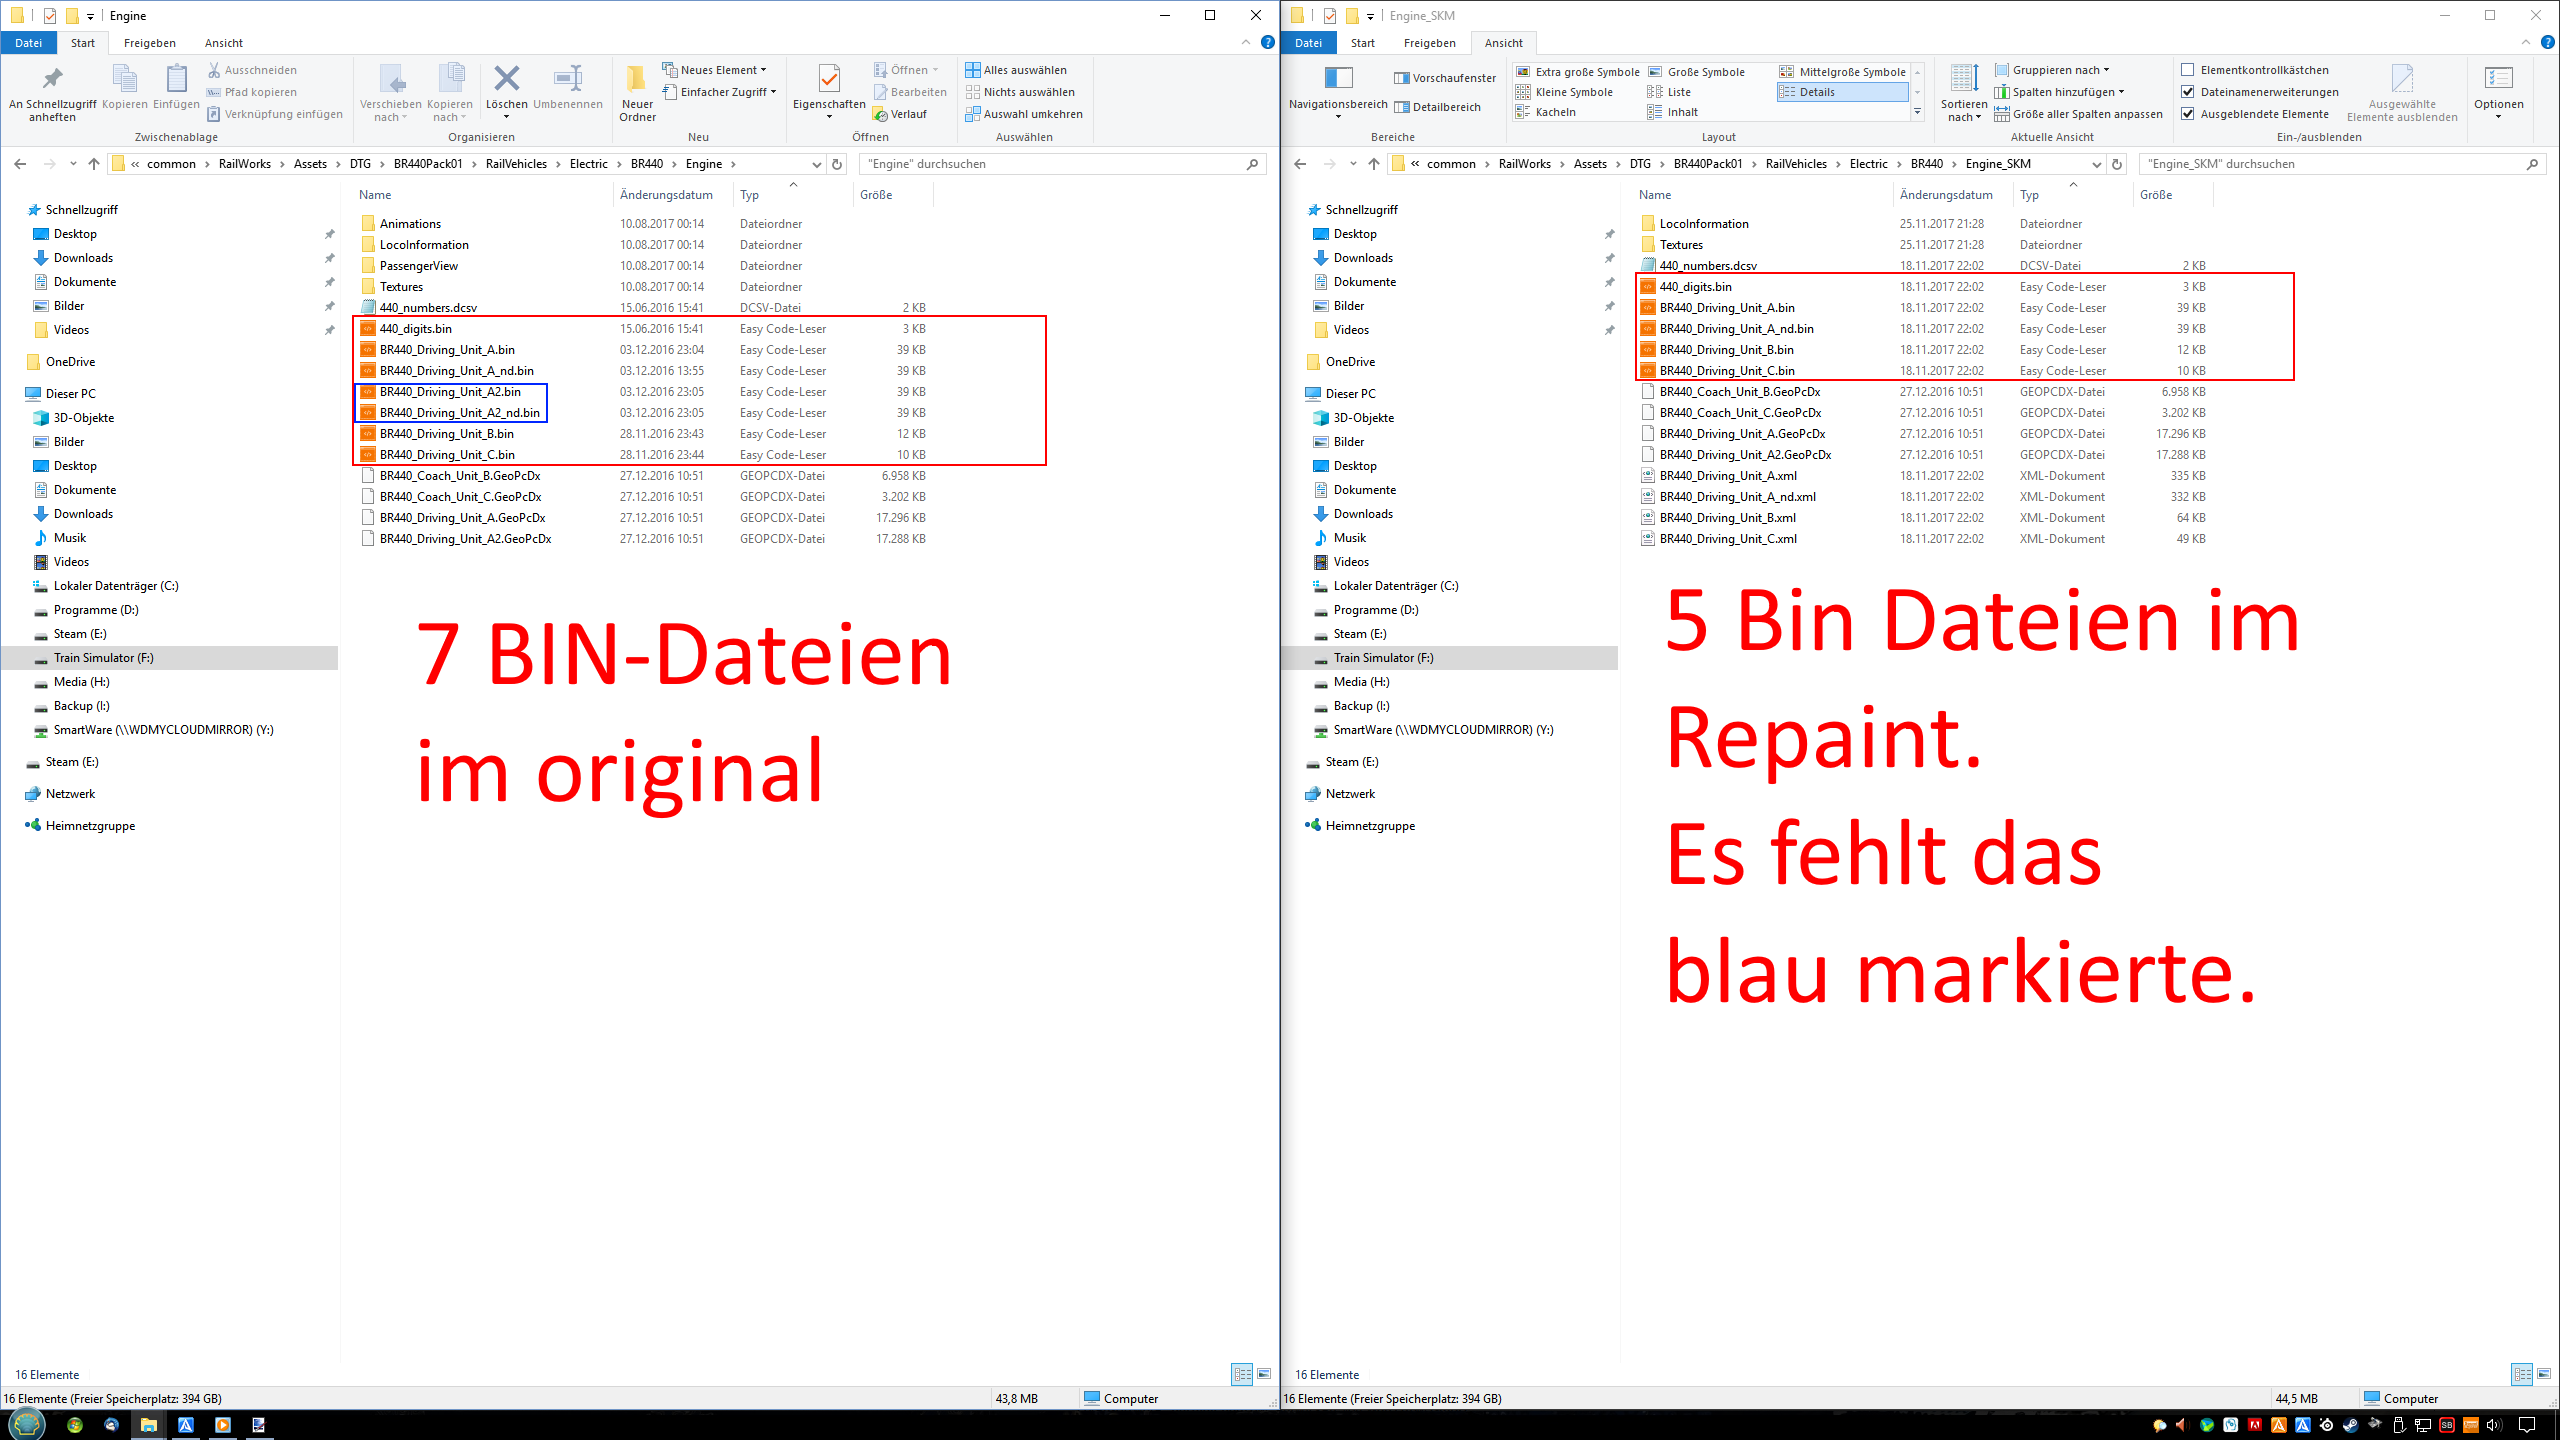This screenshot has height=1440, width=2560.
Task: Click the Eigenschaften properties icon
Action: click(x=828, y=80)
